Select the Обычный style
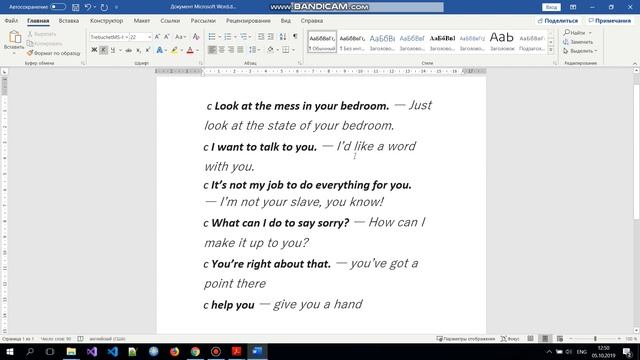 (322, 42)
